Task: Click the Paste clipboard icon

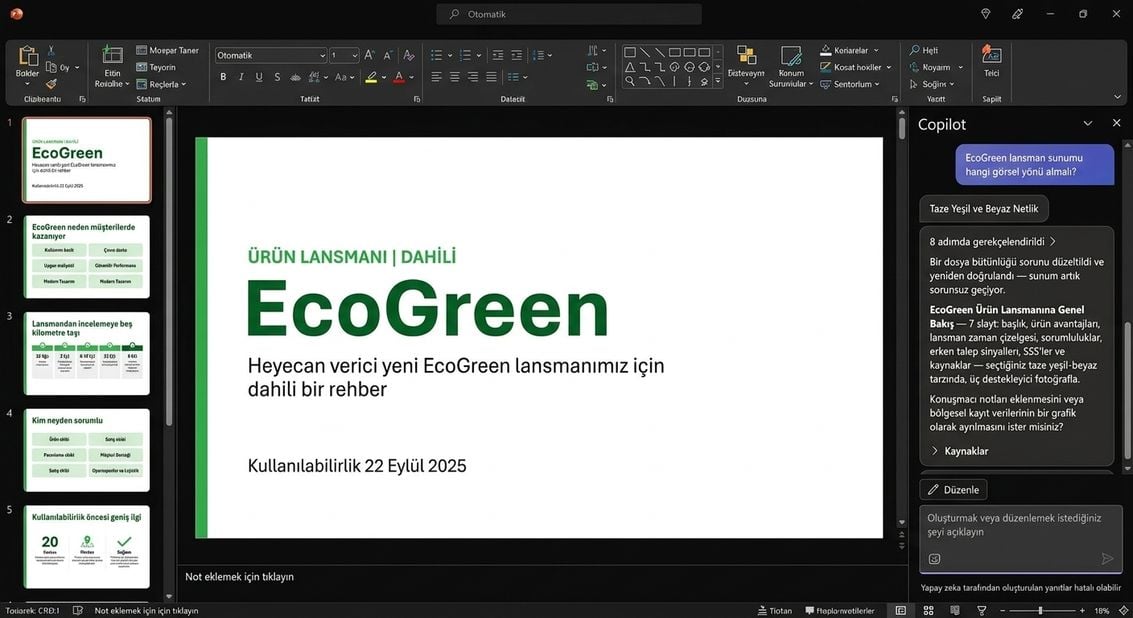Action: [27, 56]
